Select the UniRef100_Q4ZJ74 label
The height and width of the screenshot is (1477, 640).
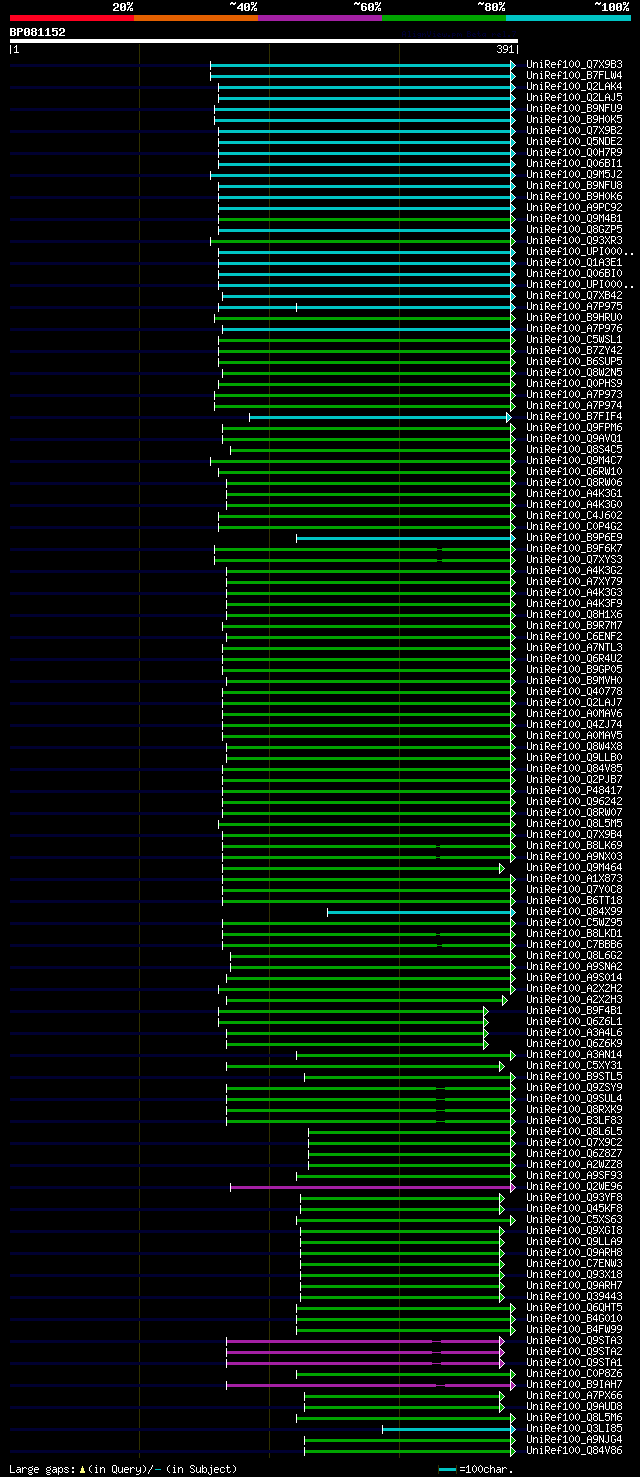pyautogui.click(x=574, y=724)
